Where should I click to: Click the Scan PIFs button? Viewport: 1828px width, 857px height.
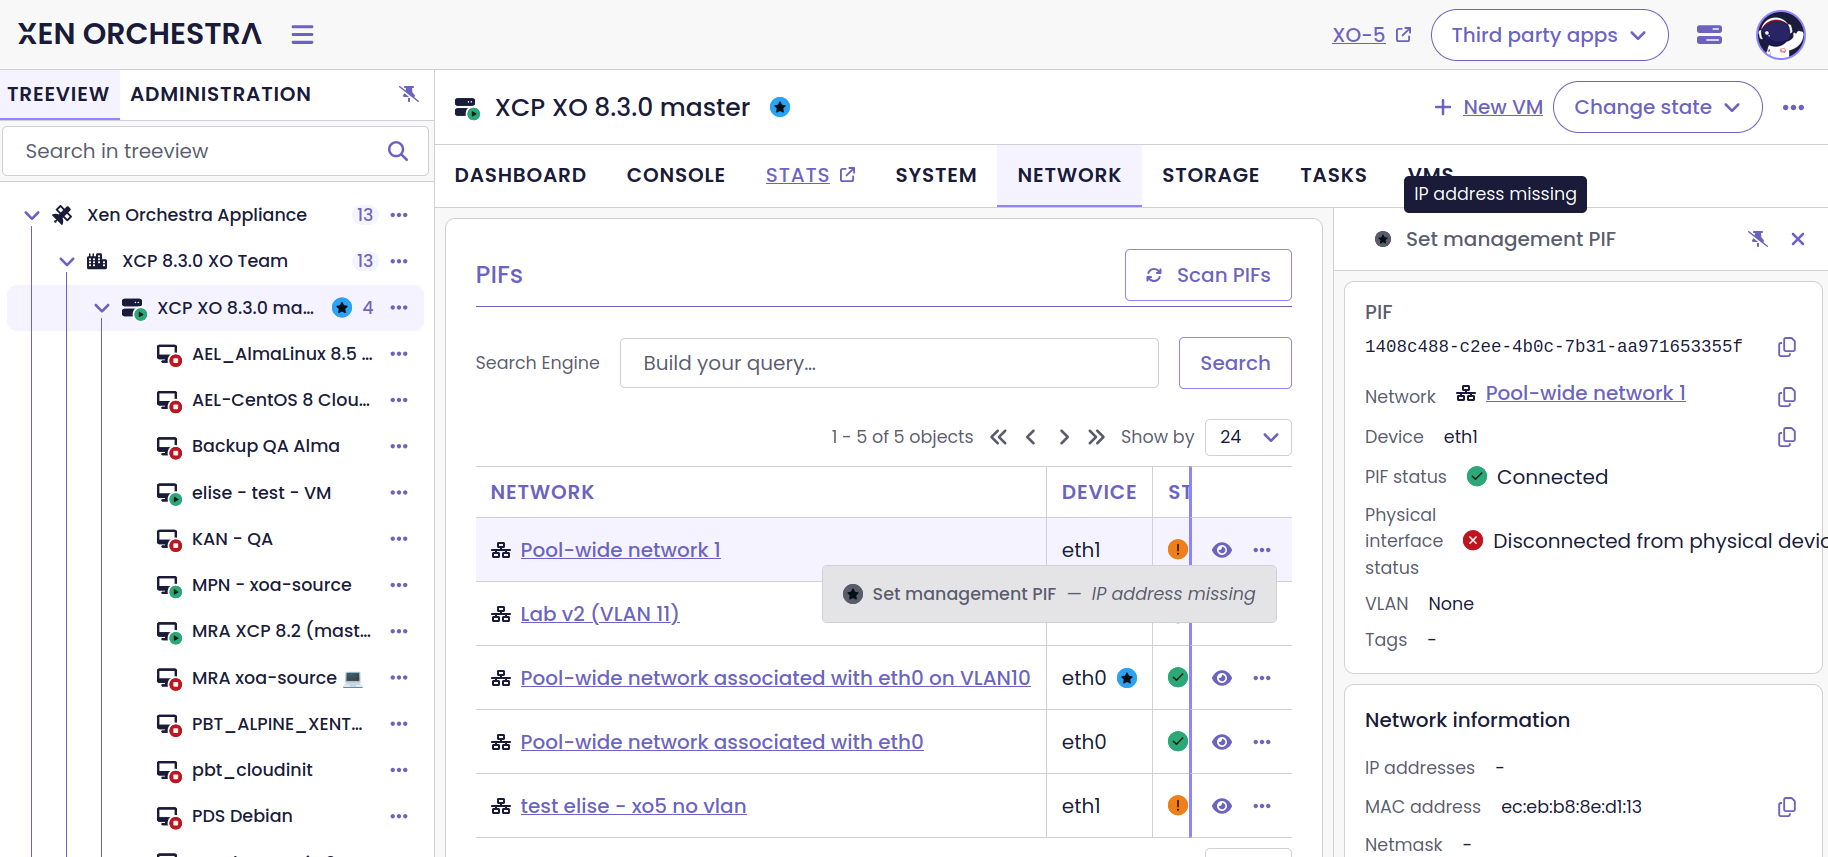tap(1208, 275)
